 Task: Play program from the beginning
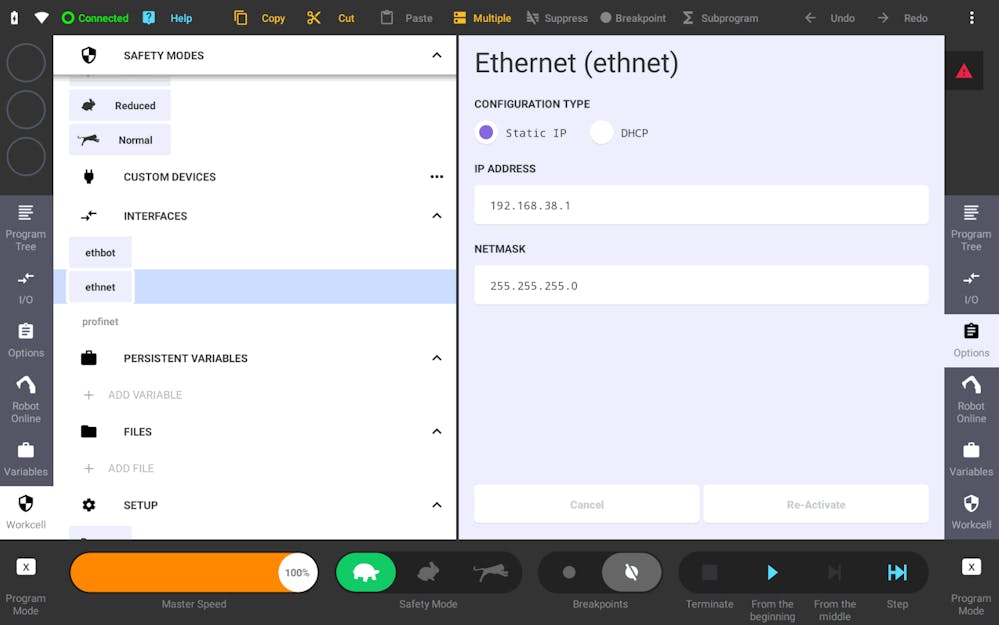pyautogui.click(x=772, y=572)
